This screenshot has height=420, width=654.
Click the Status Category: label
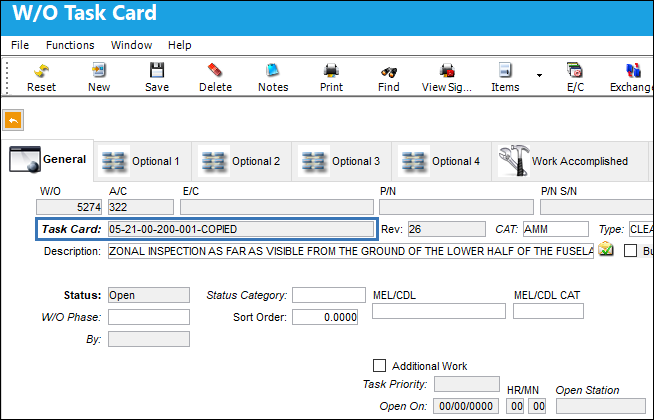(x=247, y=295)
